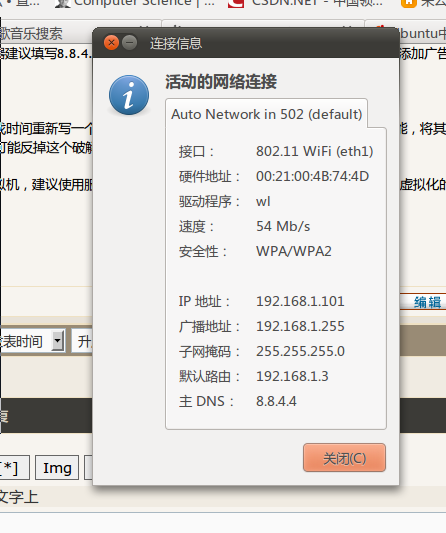Select the hardware address 00:21:00:4B:74:4D
This screenshot has height=533, width=446.
tap(312, 176)
